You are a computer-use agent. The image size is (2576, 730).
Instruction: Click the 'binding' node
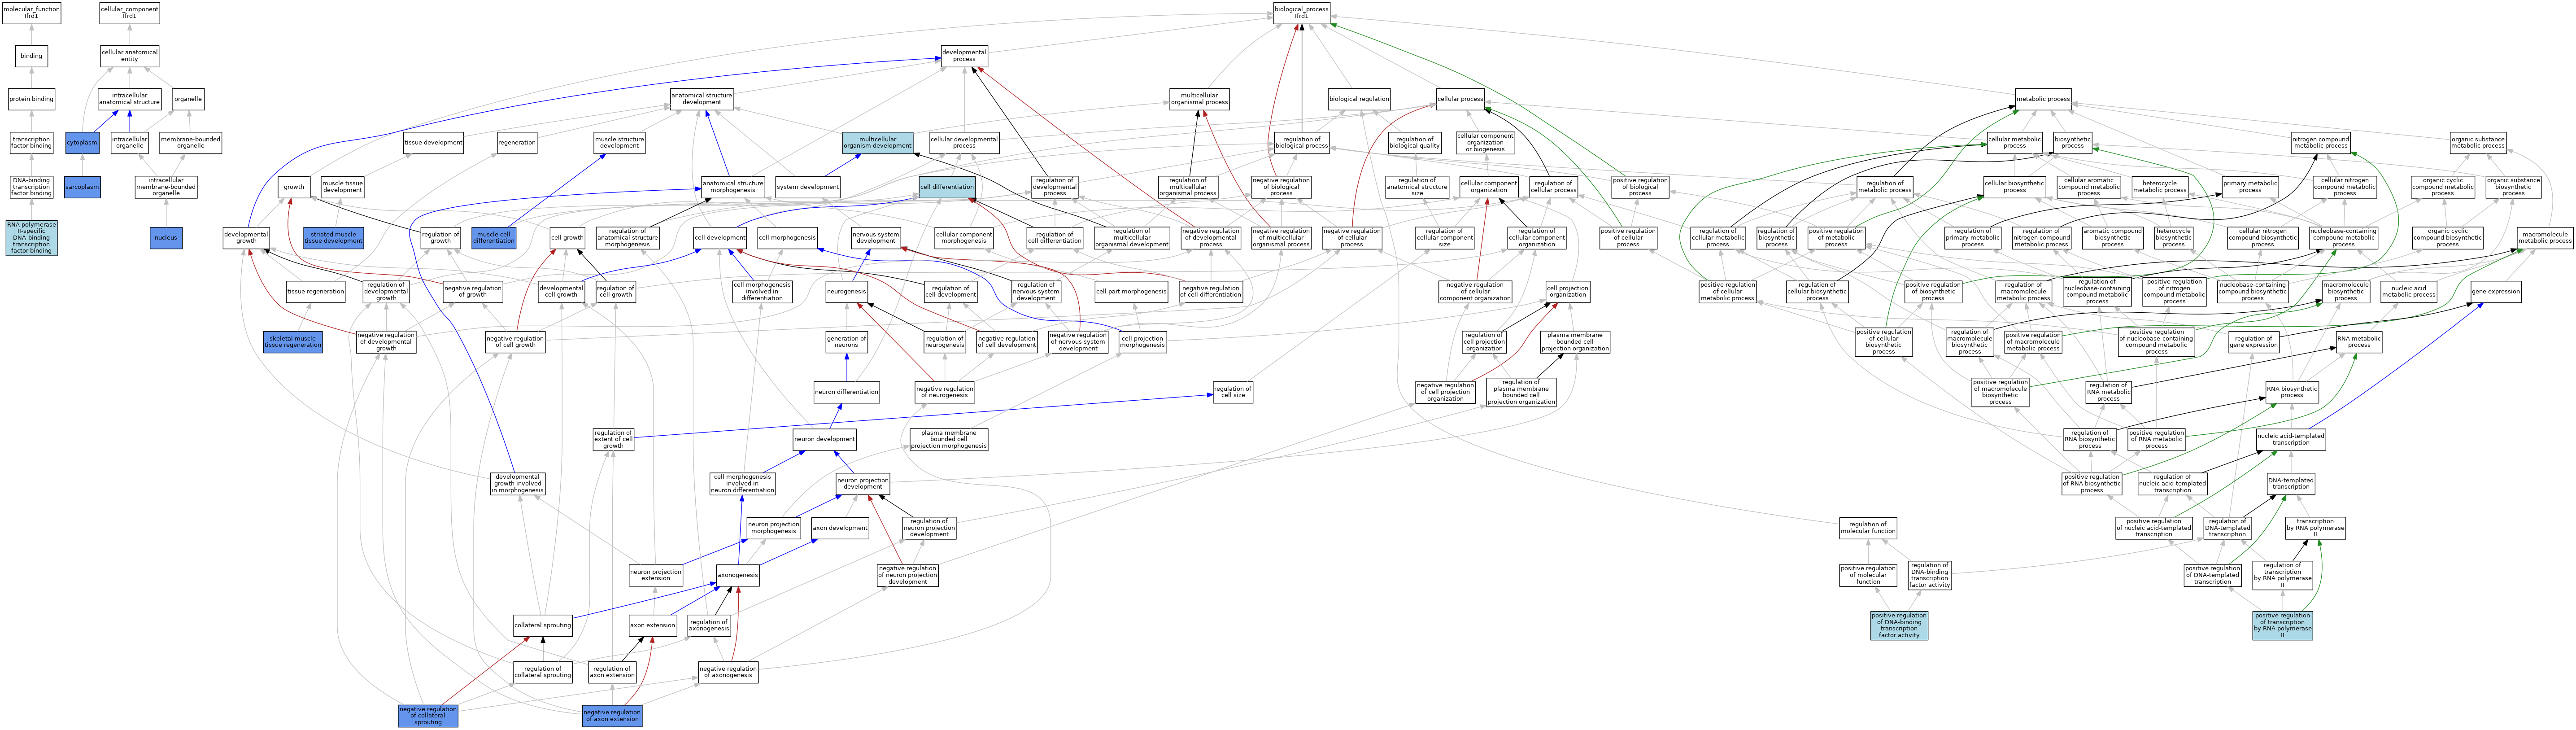click(x=31, y=56)
